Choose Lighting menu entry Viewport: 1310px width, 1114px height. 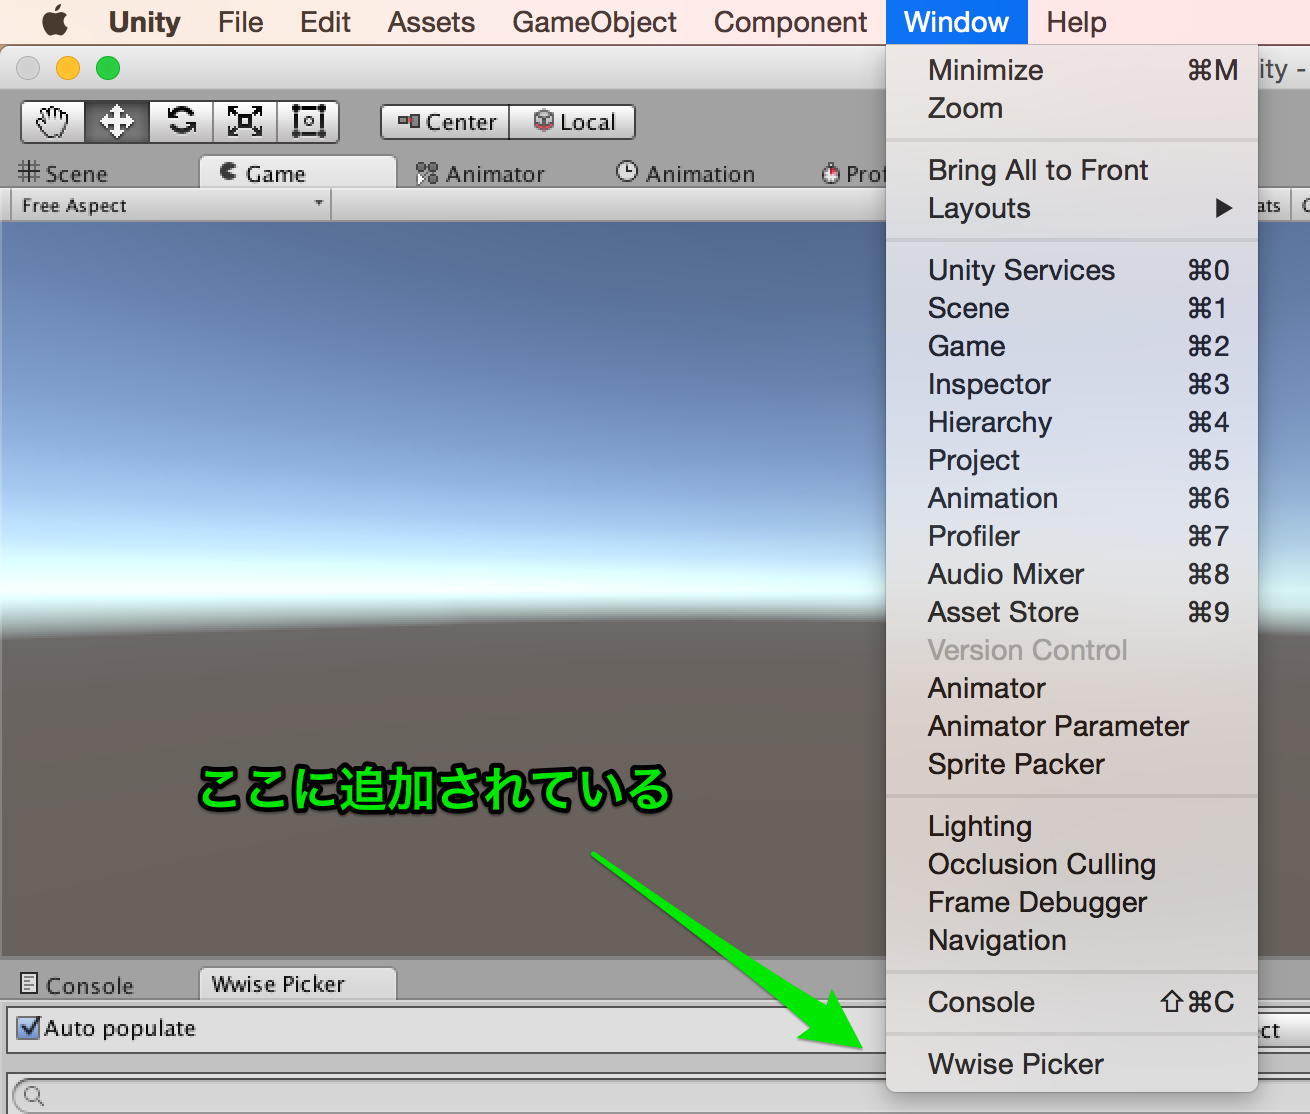click(x=1072, y=826)
